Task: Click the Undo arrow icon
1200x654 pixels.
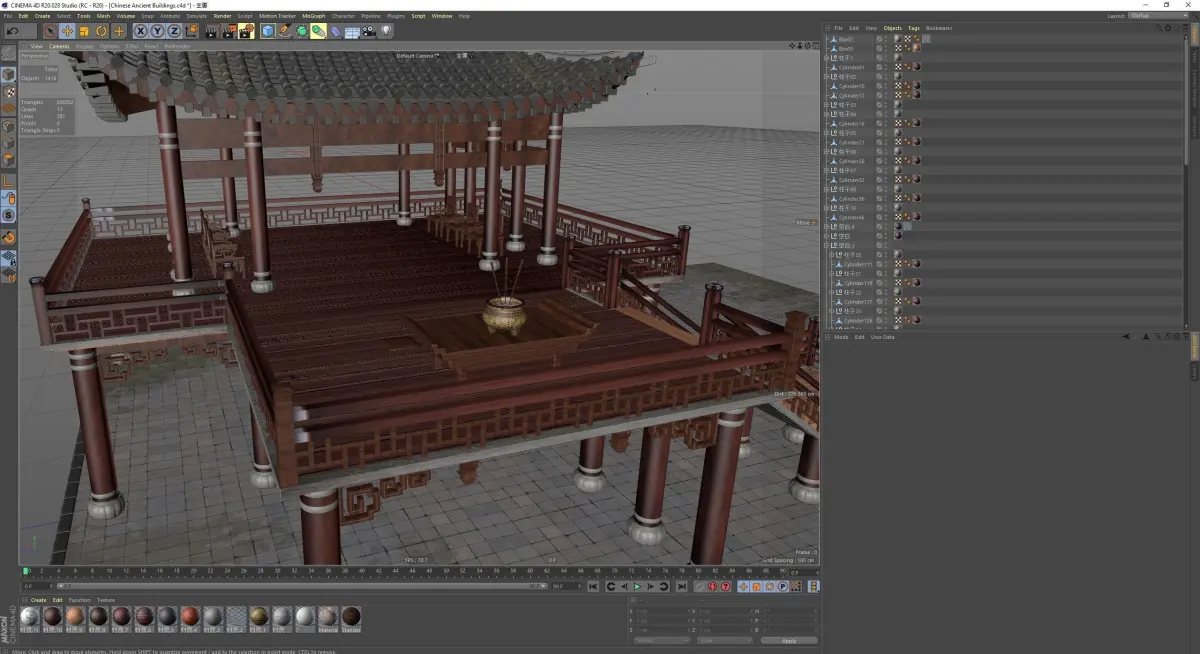Action: coord(12,31)
